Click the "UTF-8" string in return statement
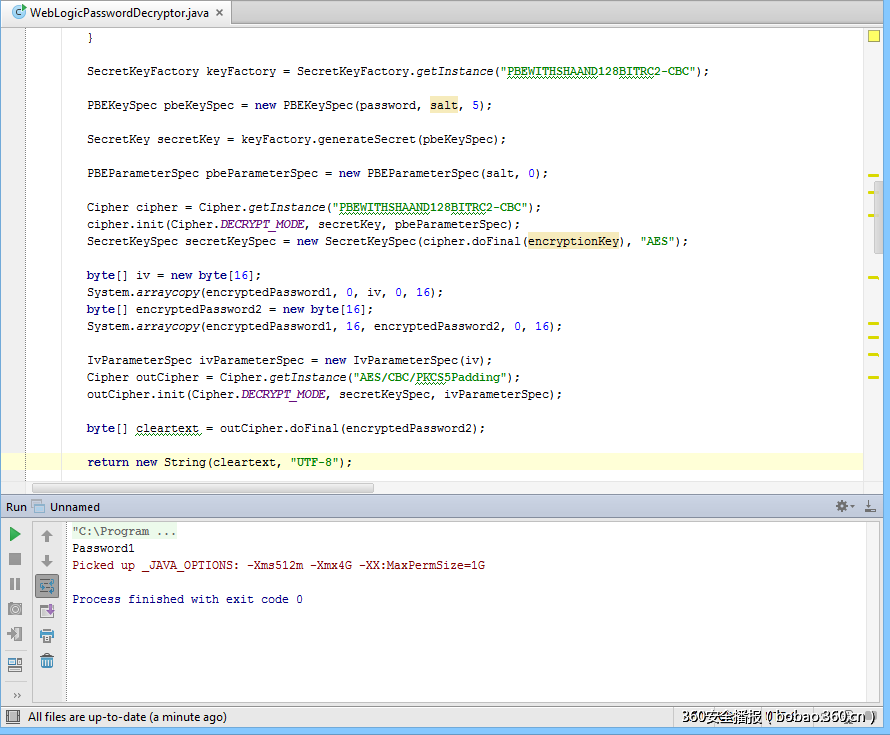The height and width of the screenshot is (735, 890). 317,463
